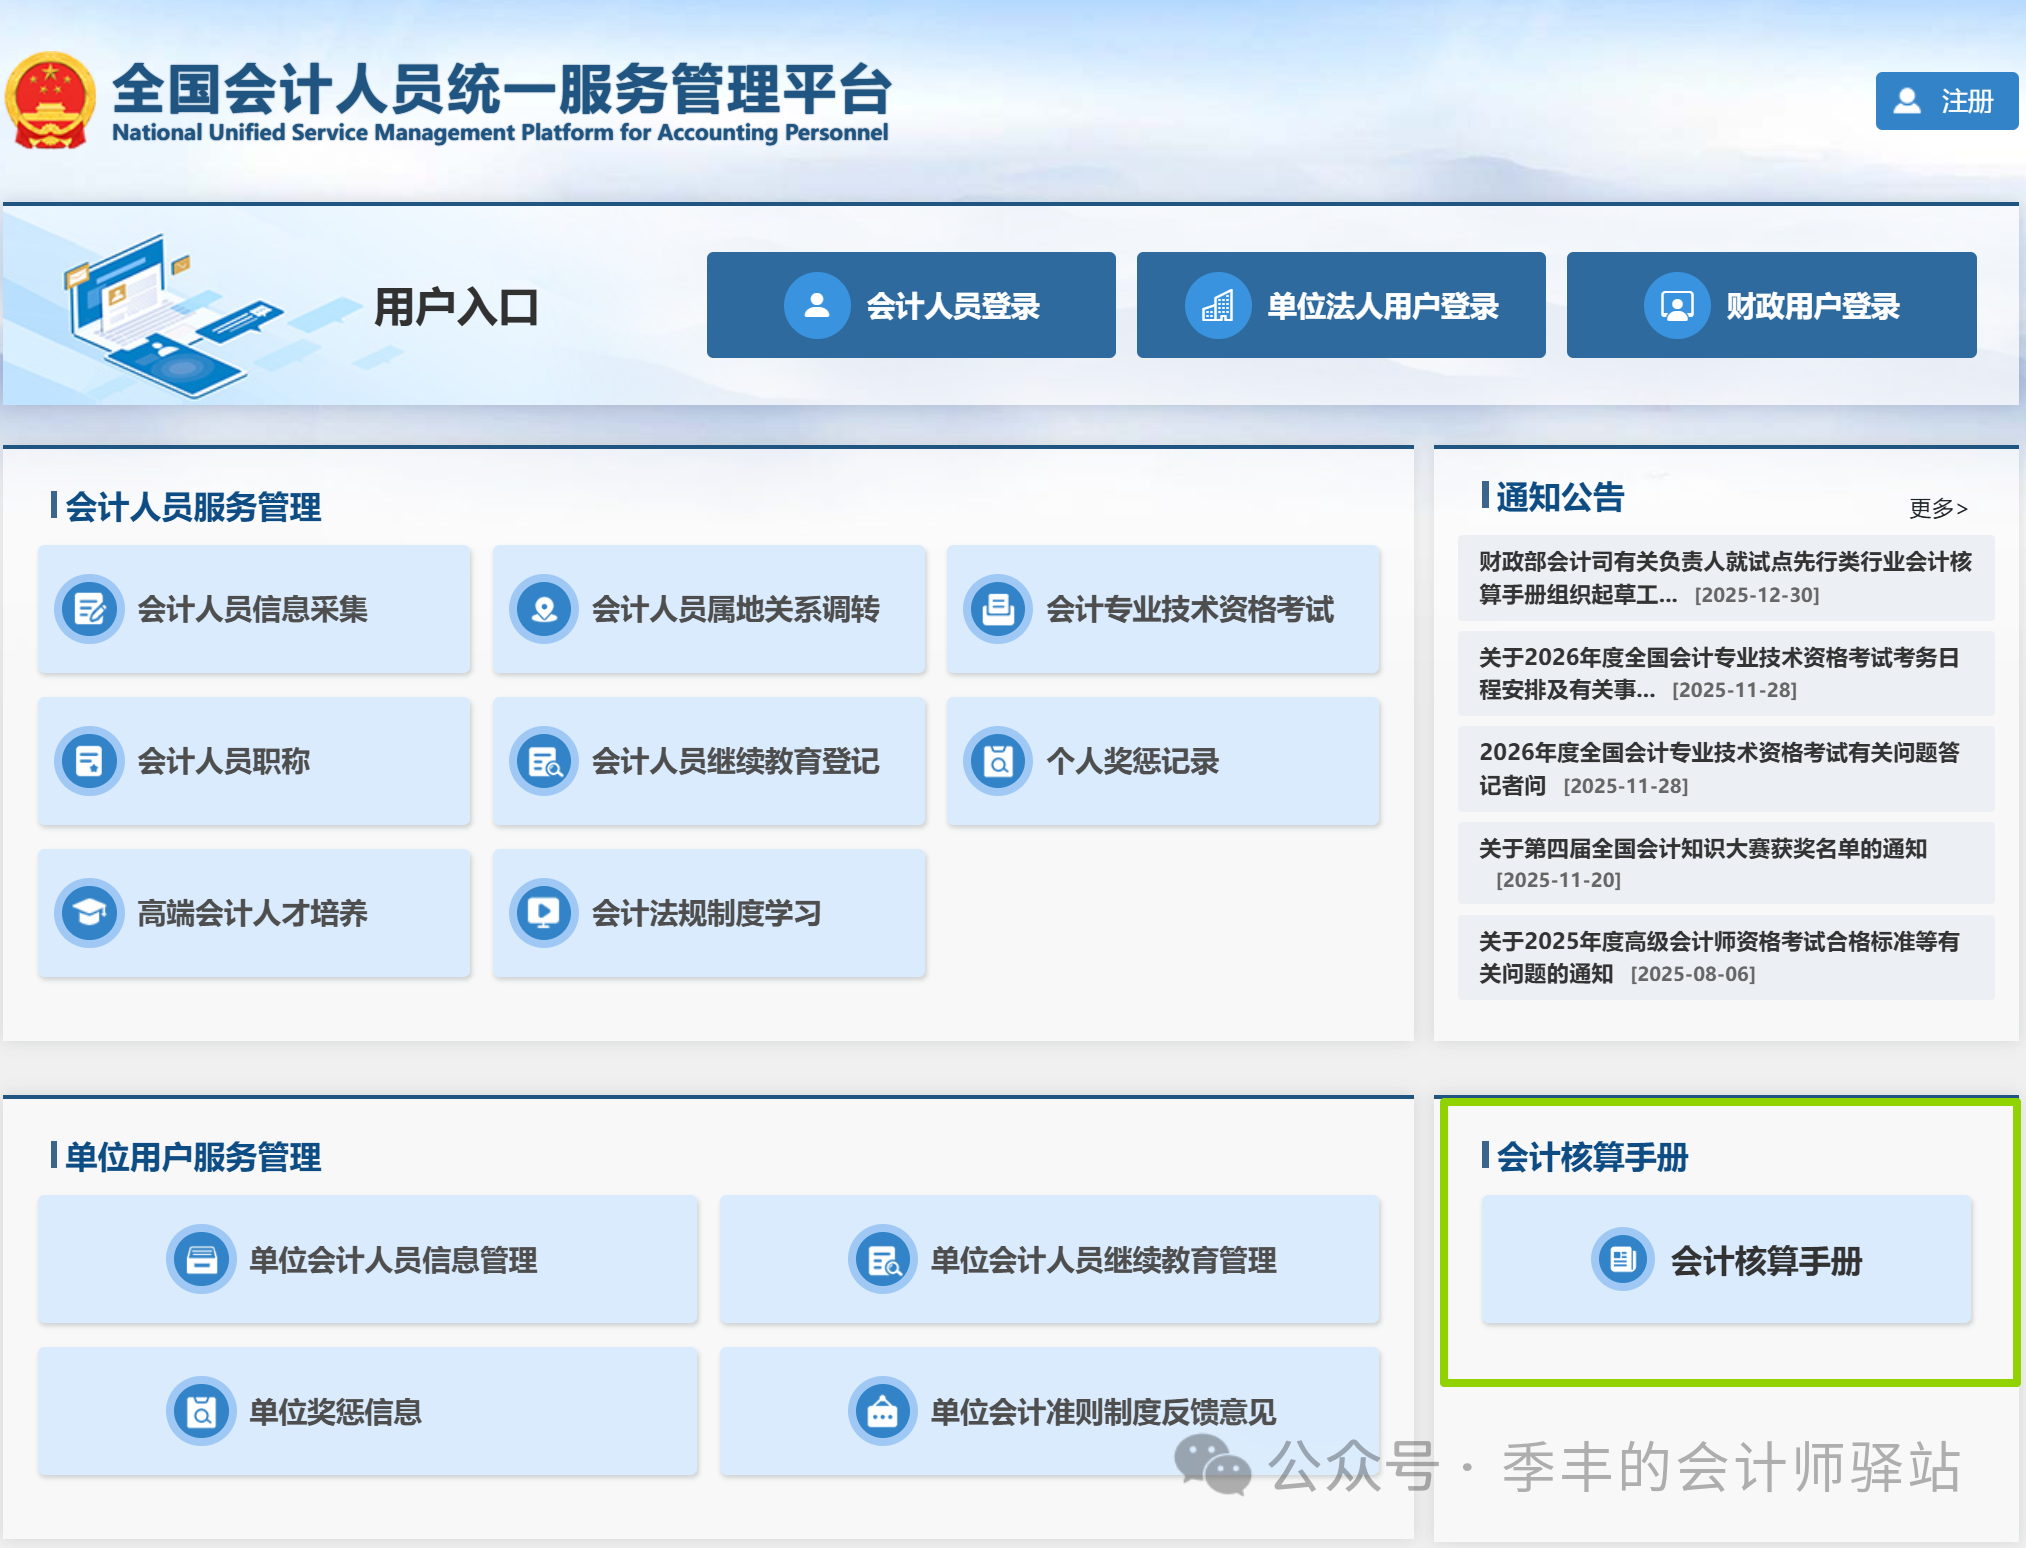
Task: Open 财政用户登录 entry
Action: [x=1771, y=305]
